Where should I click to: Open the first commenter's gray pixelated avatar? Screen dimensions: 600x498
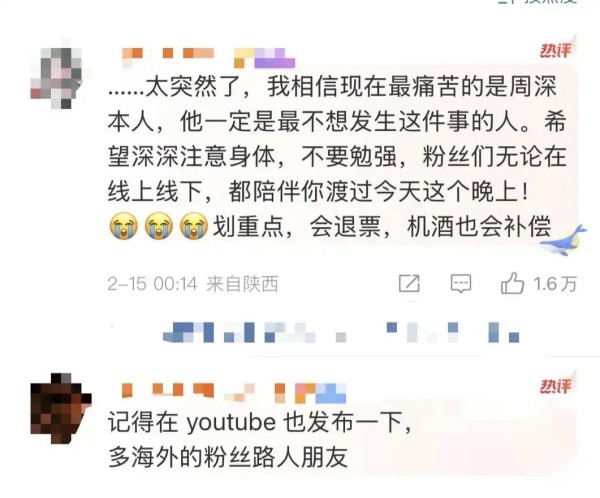pyautogui.click(x=57, y=78)
